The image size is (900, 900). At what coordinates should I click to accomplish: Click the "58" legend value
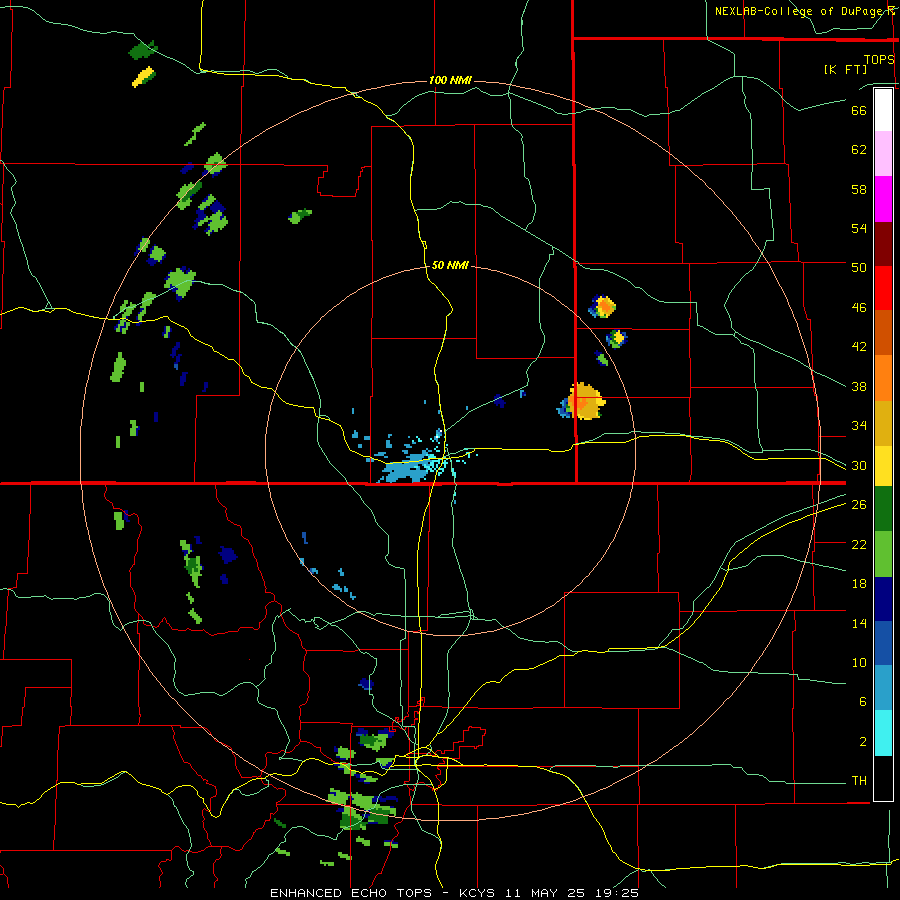(x=859, y=189)
